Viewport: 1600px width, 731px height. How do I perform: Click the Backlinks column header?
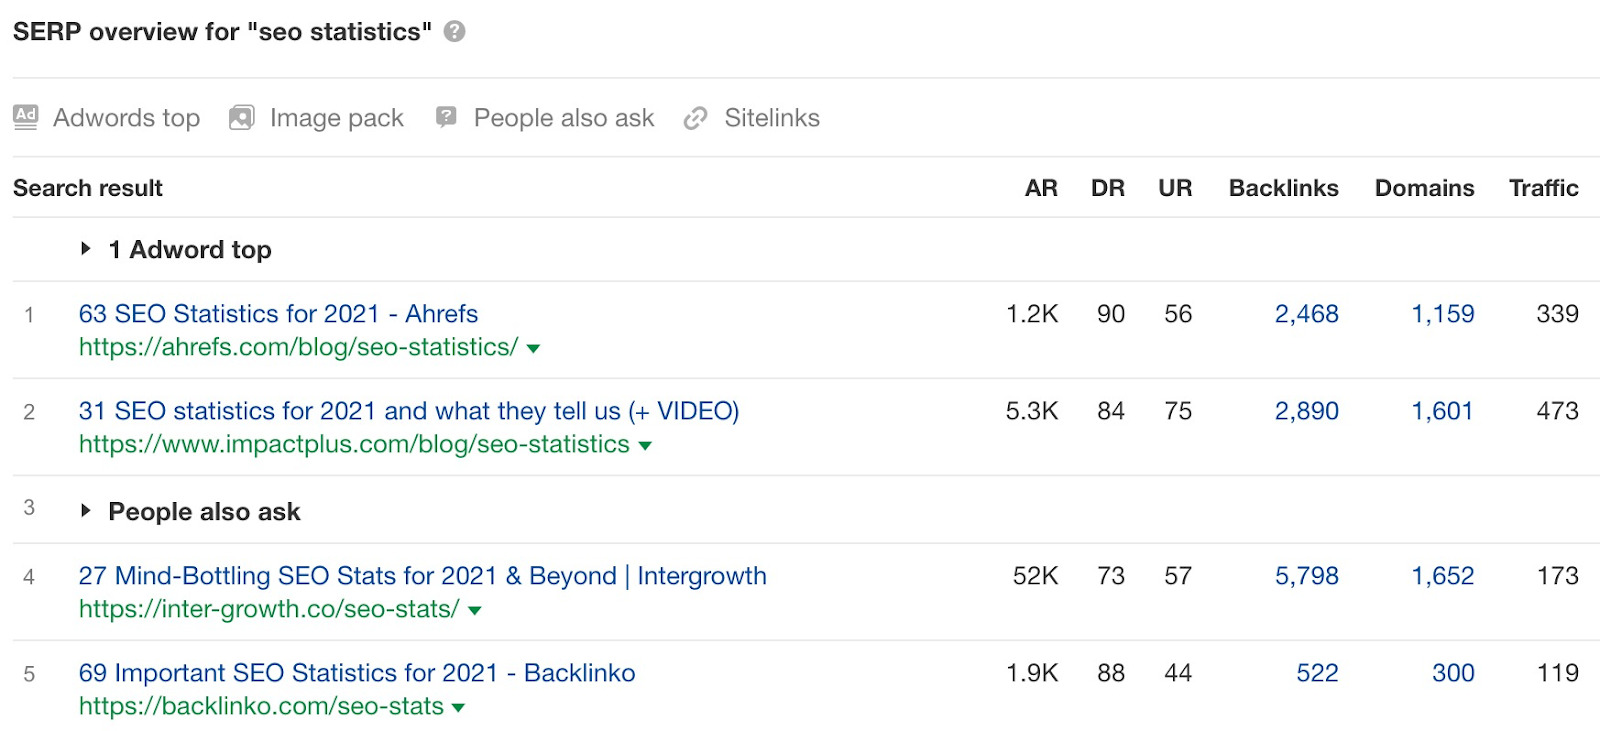tap(1283, 188)
